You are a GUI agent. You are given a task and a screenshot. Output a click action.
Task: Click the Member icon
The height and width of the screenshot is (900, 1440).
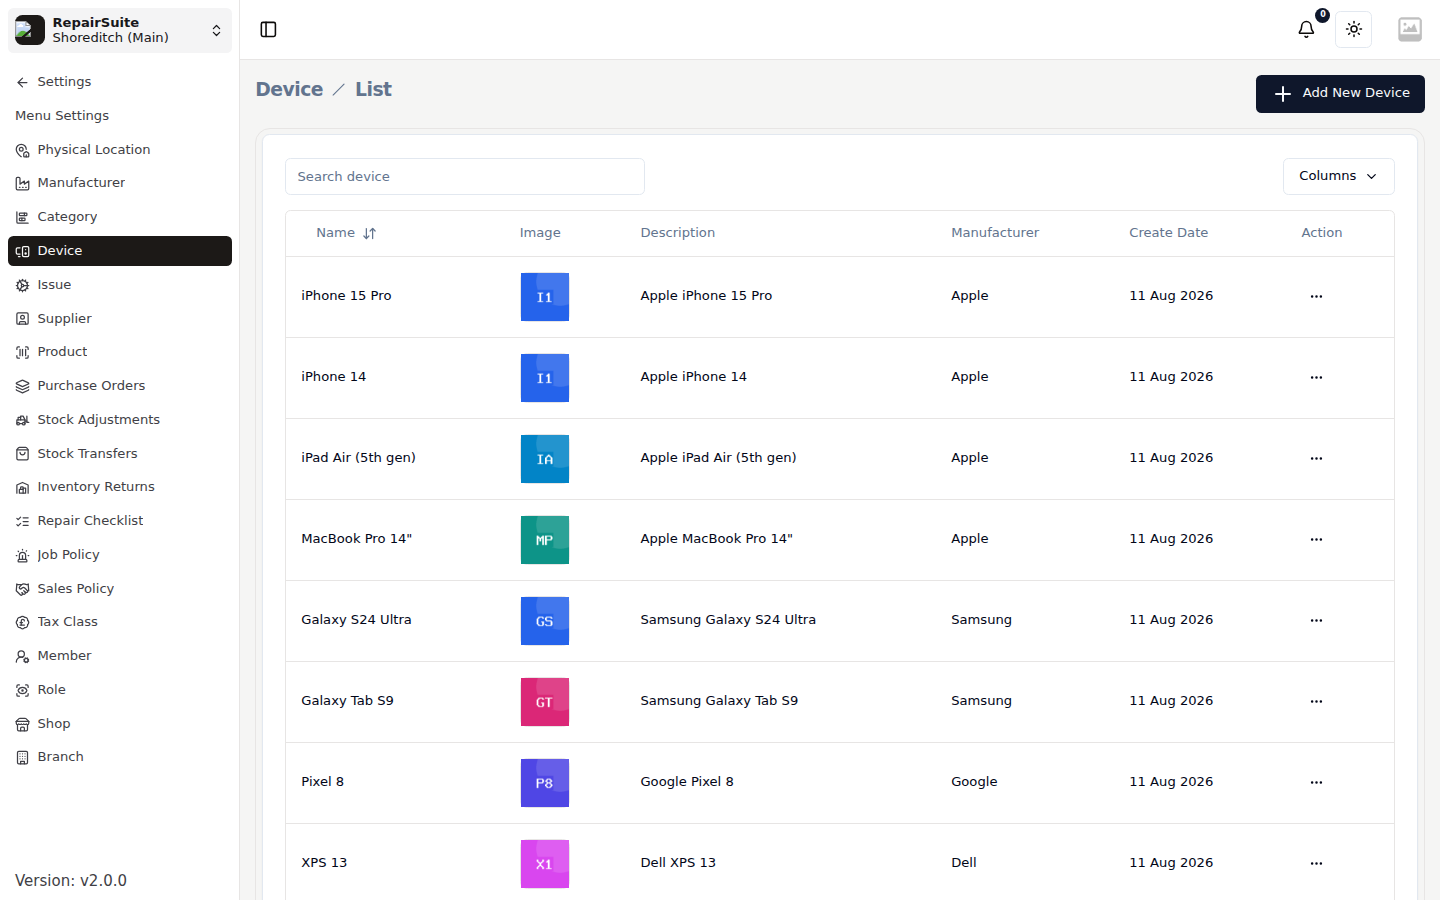22,656
